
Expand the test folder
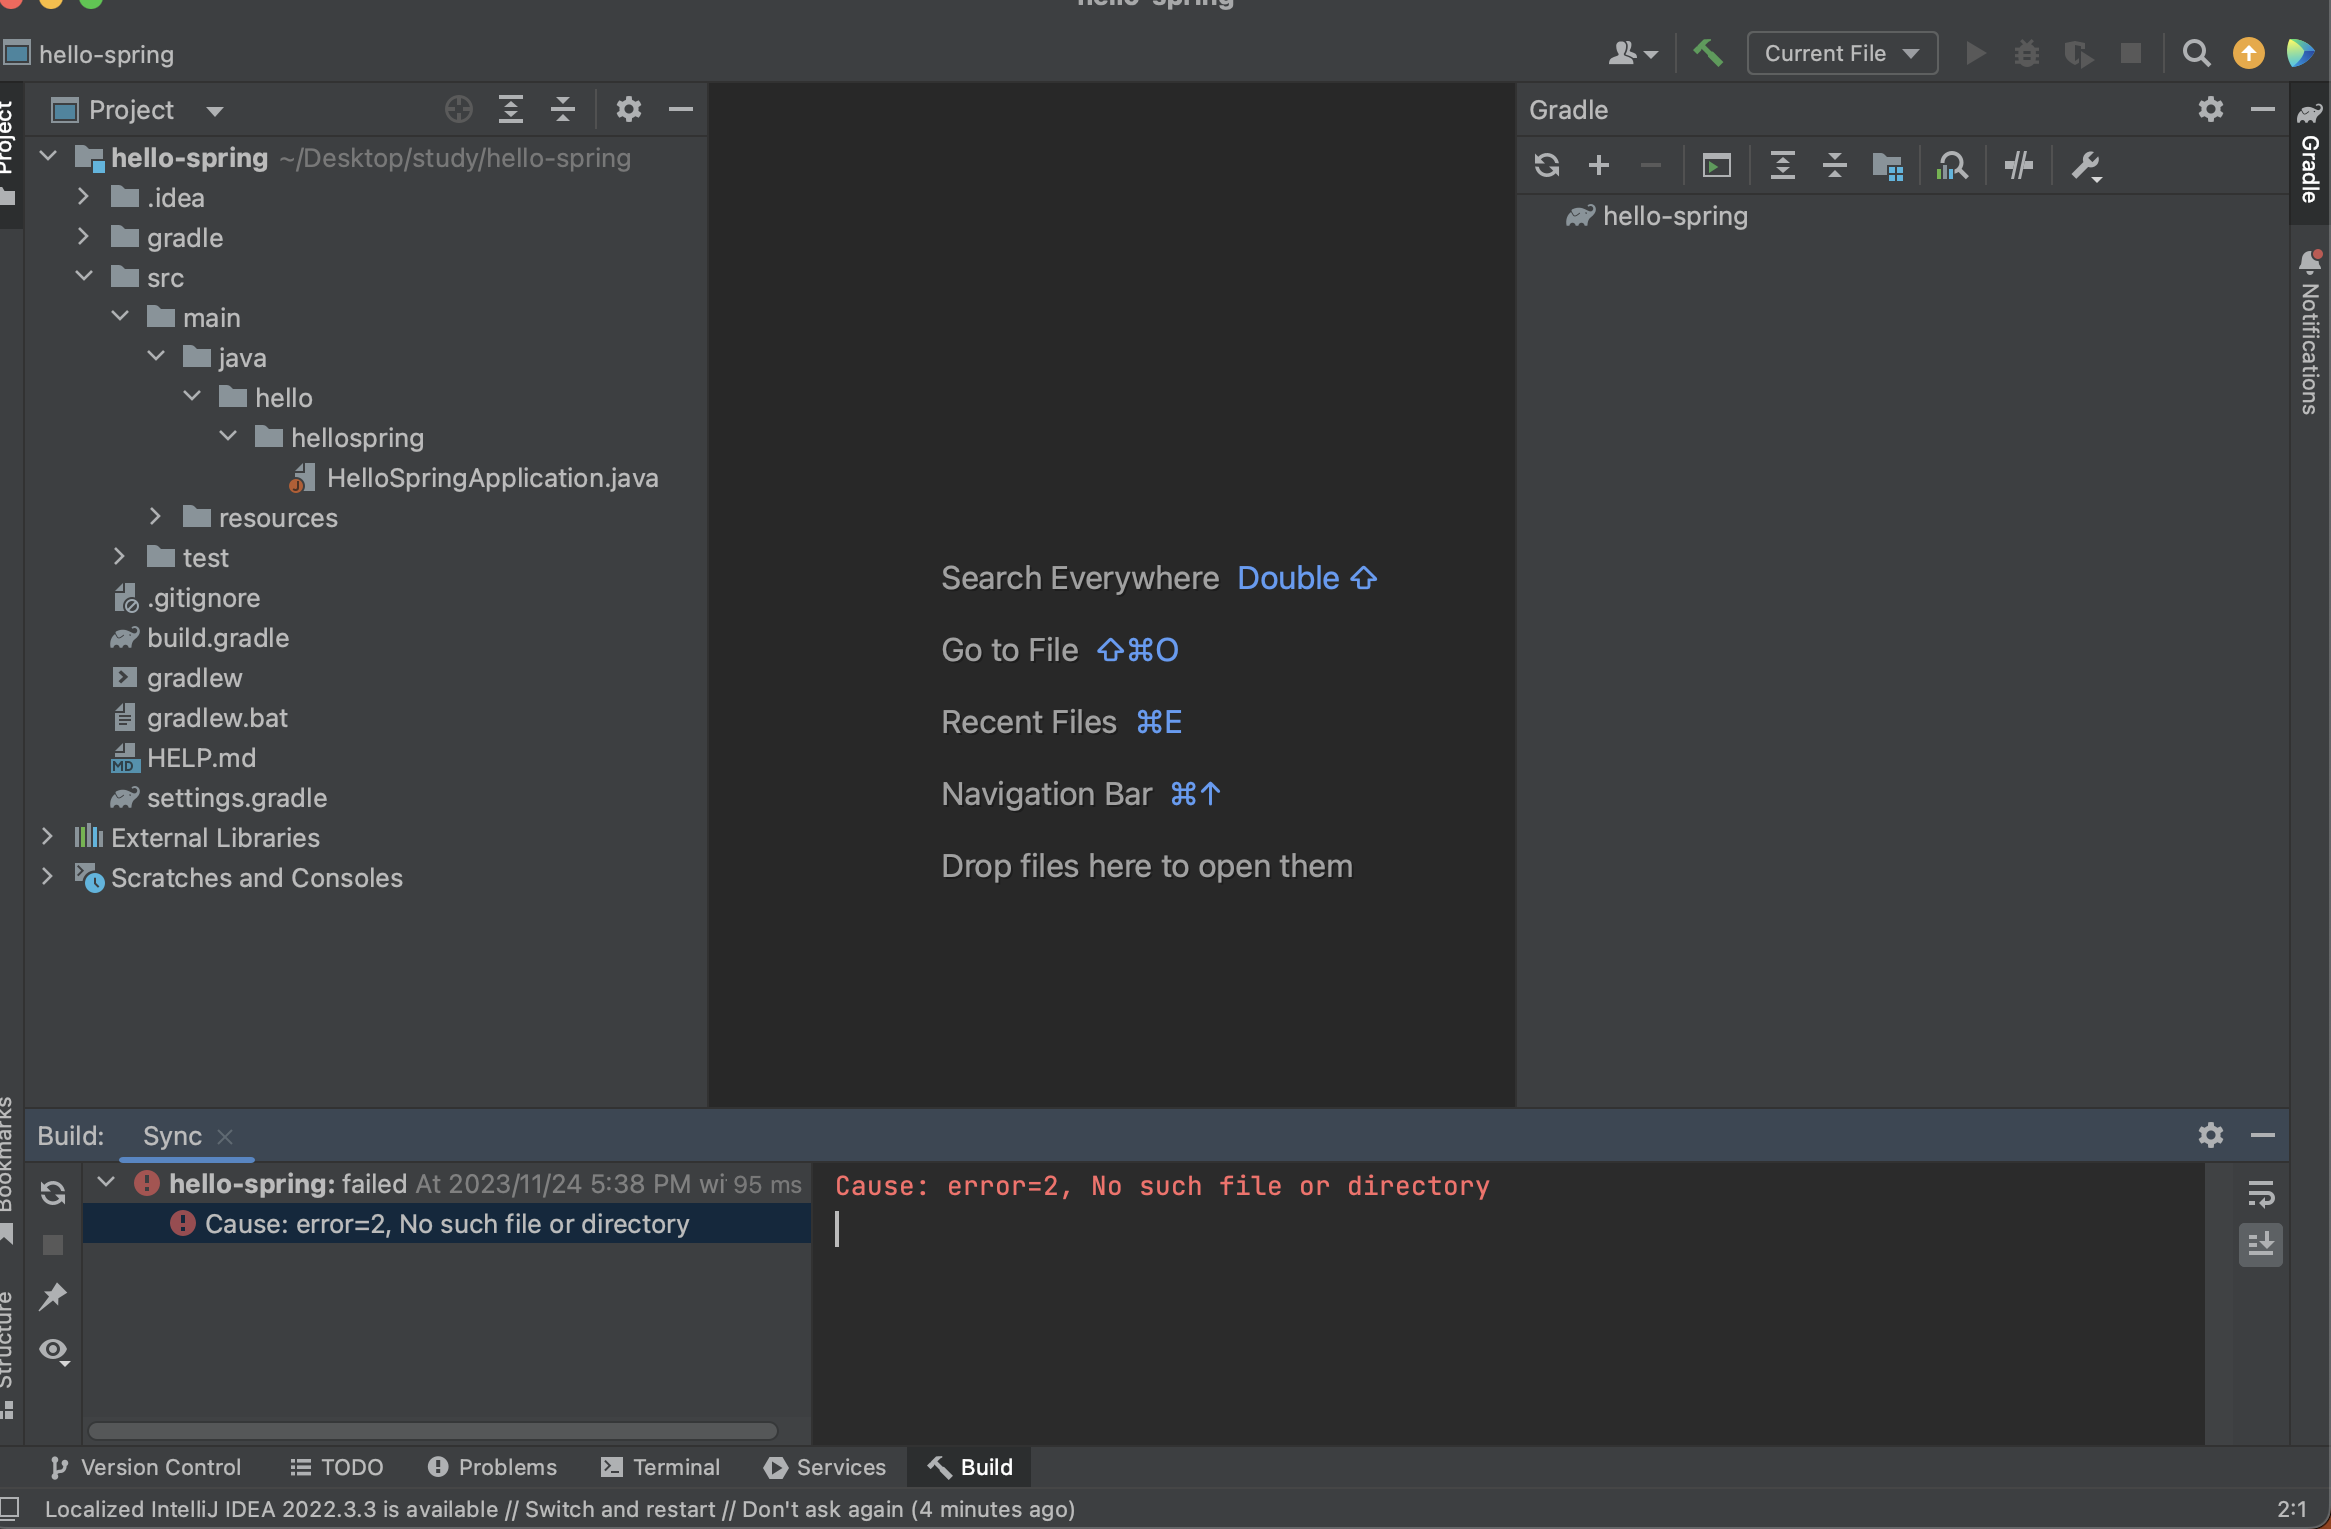120,557
